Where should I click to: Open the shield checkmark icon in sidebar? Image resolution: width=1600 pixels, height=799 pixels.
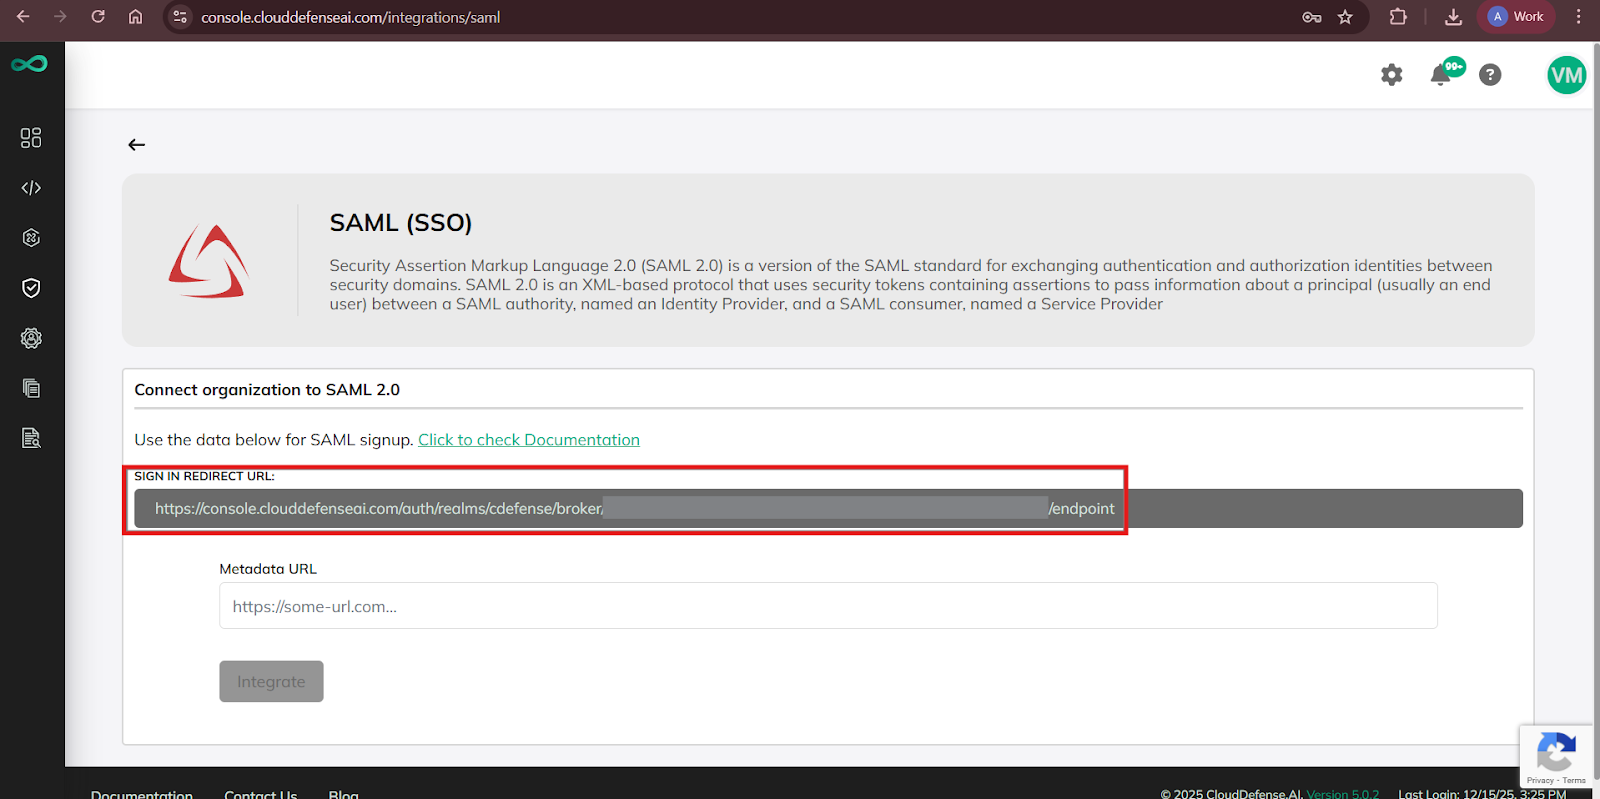coord(31,288)
